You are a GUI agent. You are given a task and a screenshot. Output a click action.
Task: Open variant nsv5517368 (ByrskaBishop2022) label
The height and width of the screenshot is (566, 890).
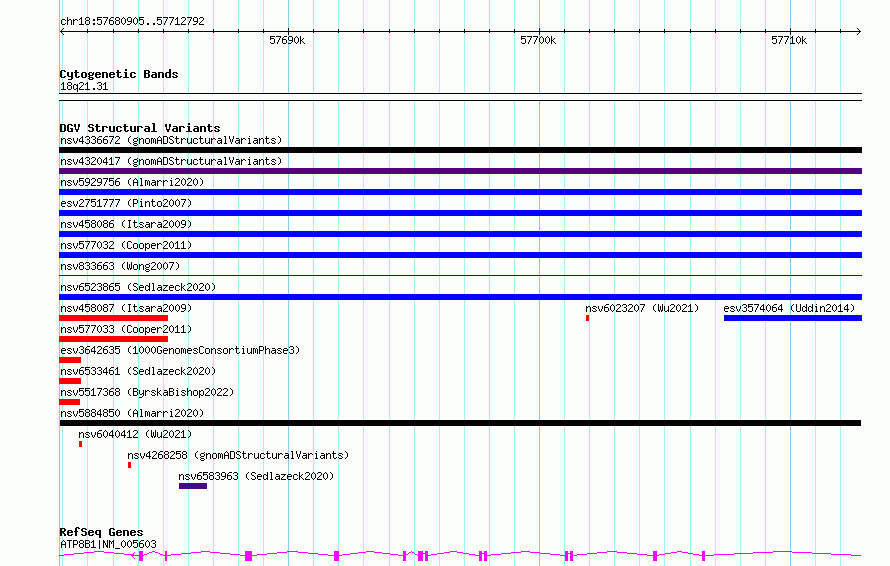[147, 392]
